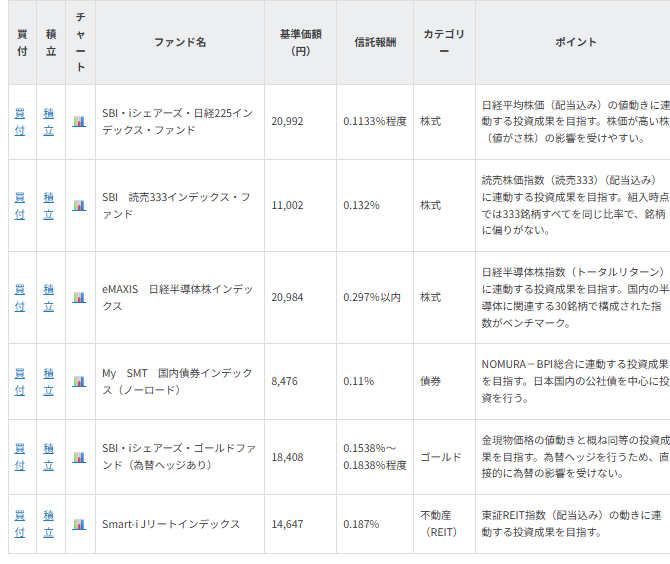Click 積立 link for 読売333インデックス・ファンド
Image resolution: width=670 pixels, height=564 pixels.
tap(49, 206)
